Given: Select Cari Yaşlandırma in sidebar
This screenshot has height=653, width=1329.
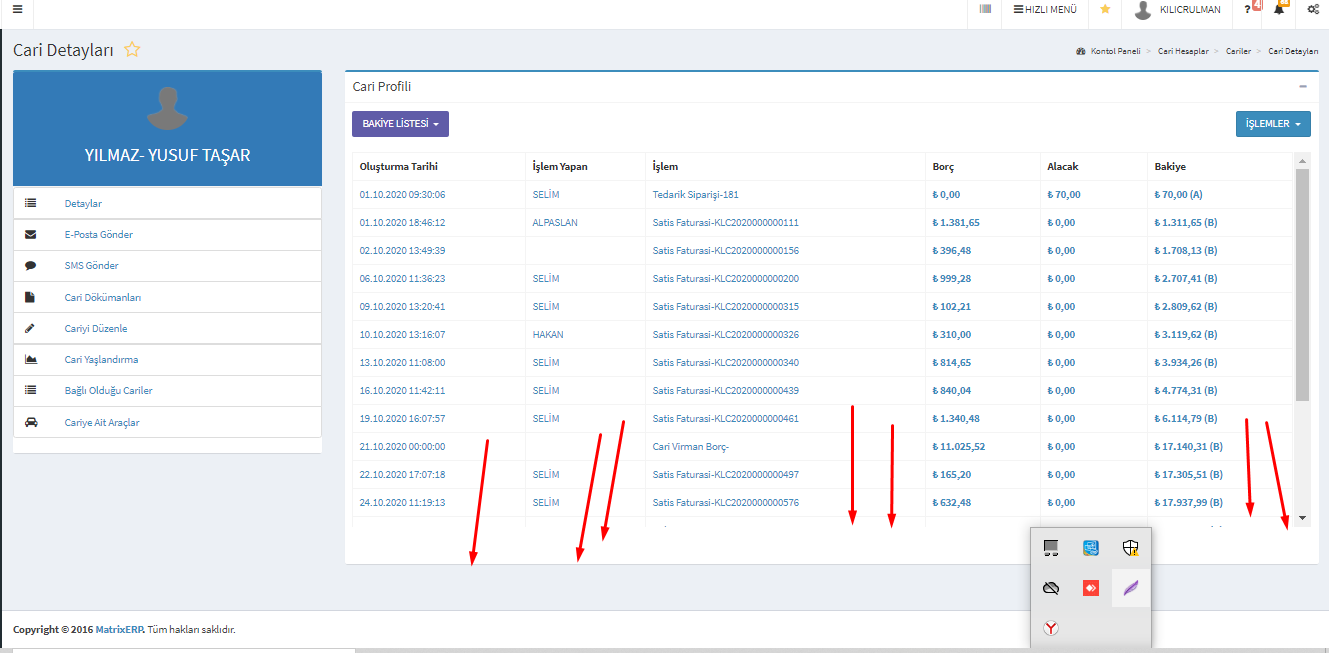Looking at the screenshot, I should (101, 360).
